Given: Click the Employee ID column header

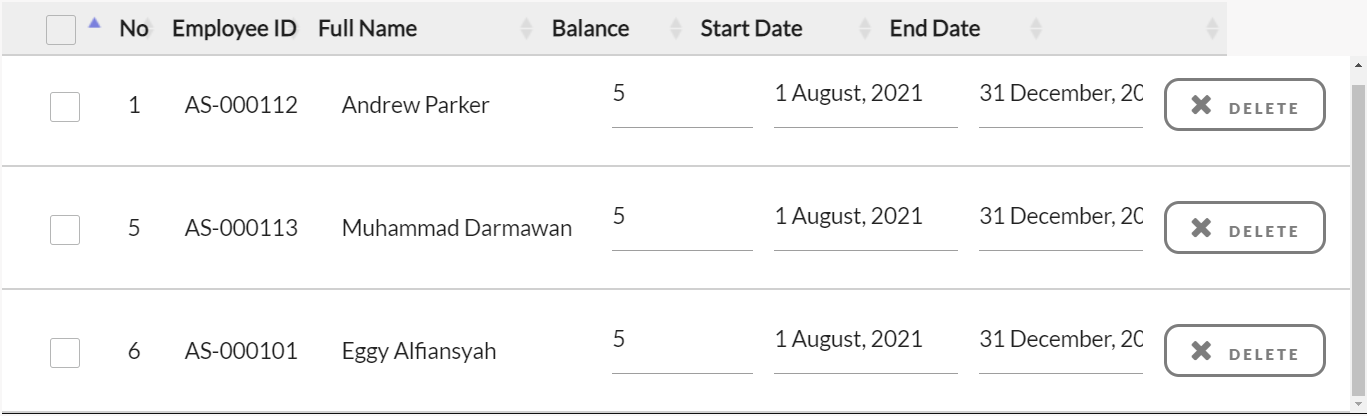Looking at the screenshot, I should (234, 29).
